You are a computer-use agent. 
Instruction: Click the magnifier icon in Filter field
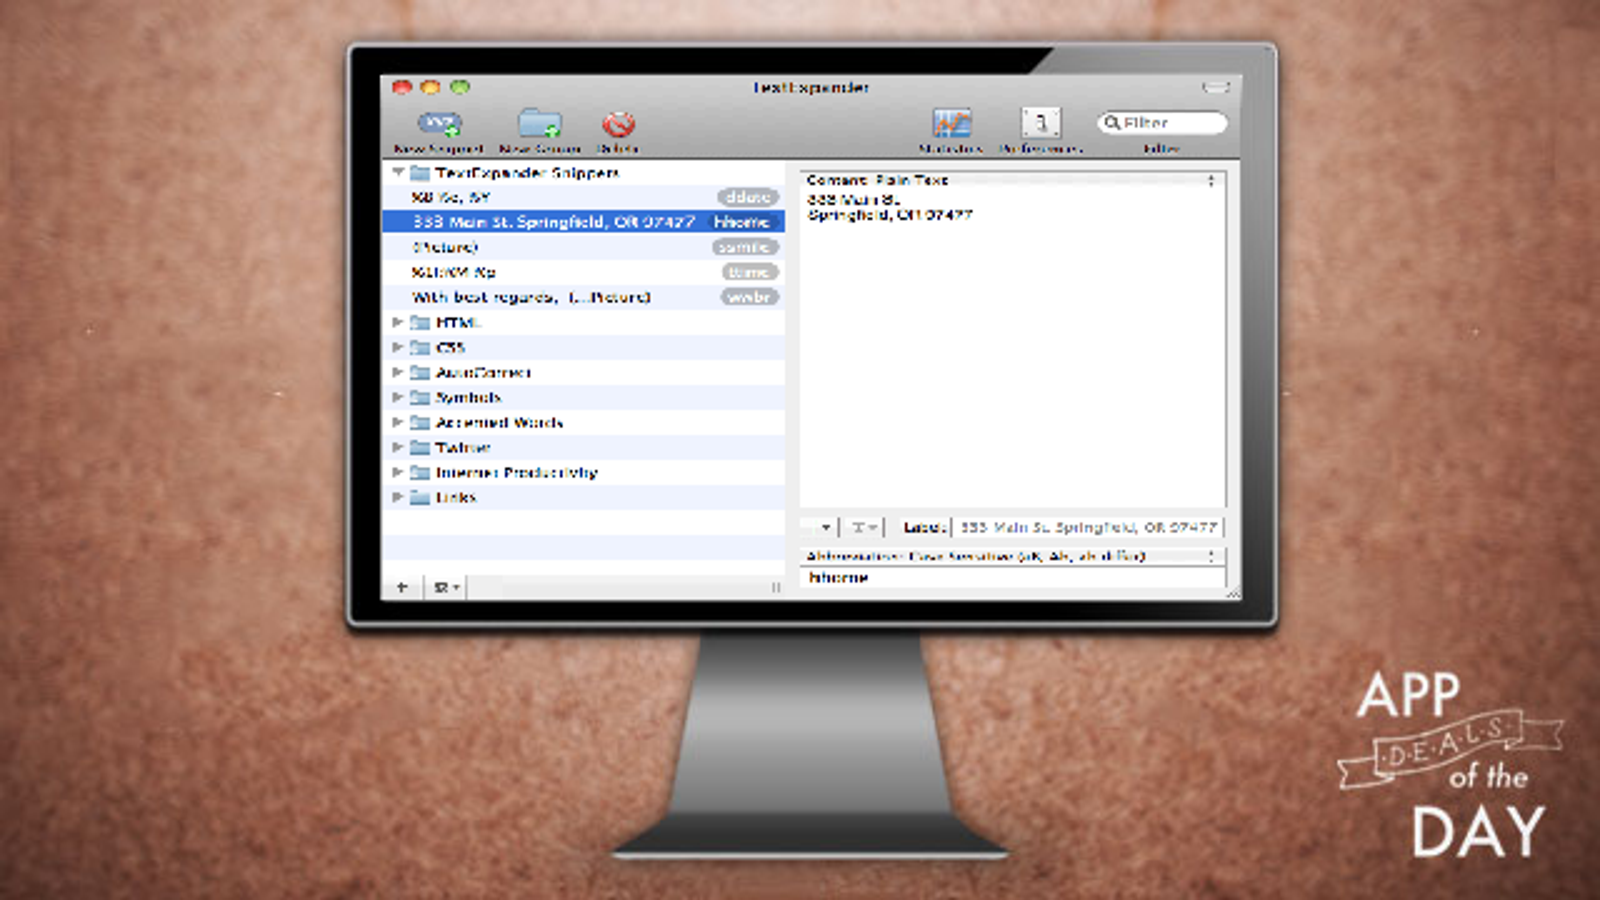pos(1111,122)
